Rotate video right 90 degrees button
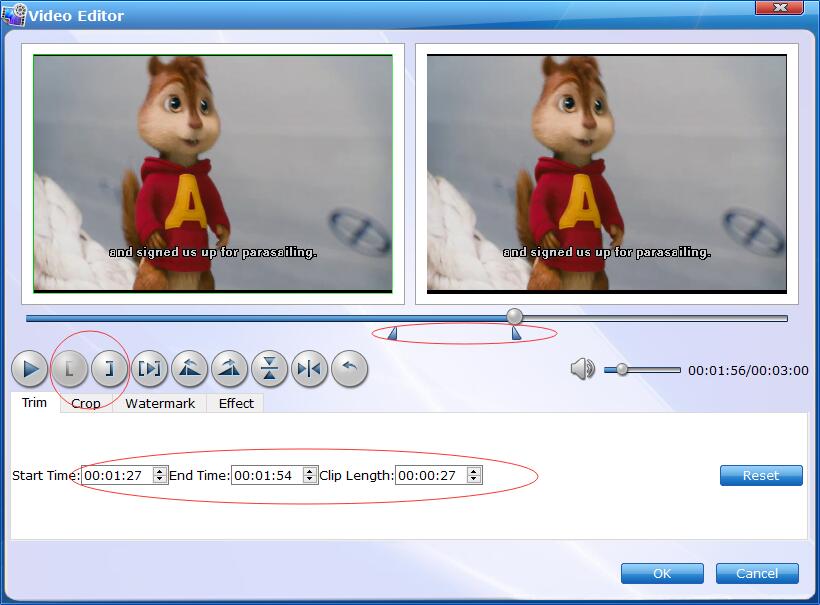The height and width of the screenshot is (605, 820). (x=230, y=369)
